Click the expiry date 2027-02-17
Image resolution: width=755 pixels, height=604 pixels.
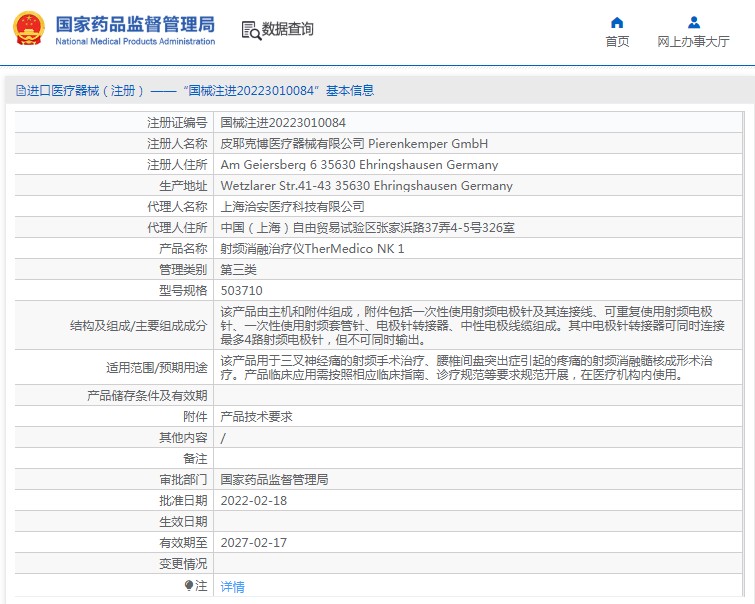[253, 543]
